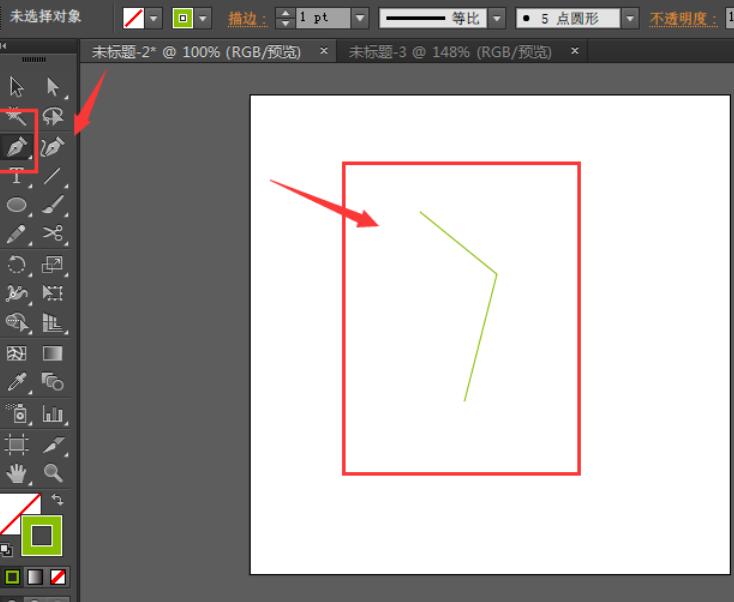Select the Pencil tool
The image size is (734, 602).
(x=16, y=234)
